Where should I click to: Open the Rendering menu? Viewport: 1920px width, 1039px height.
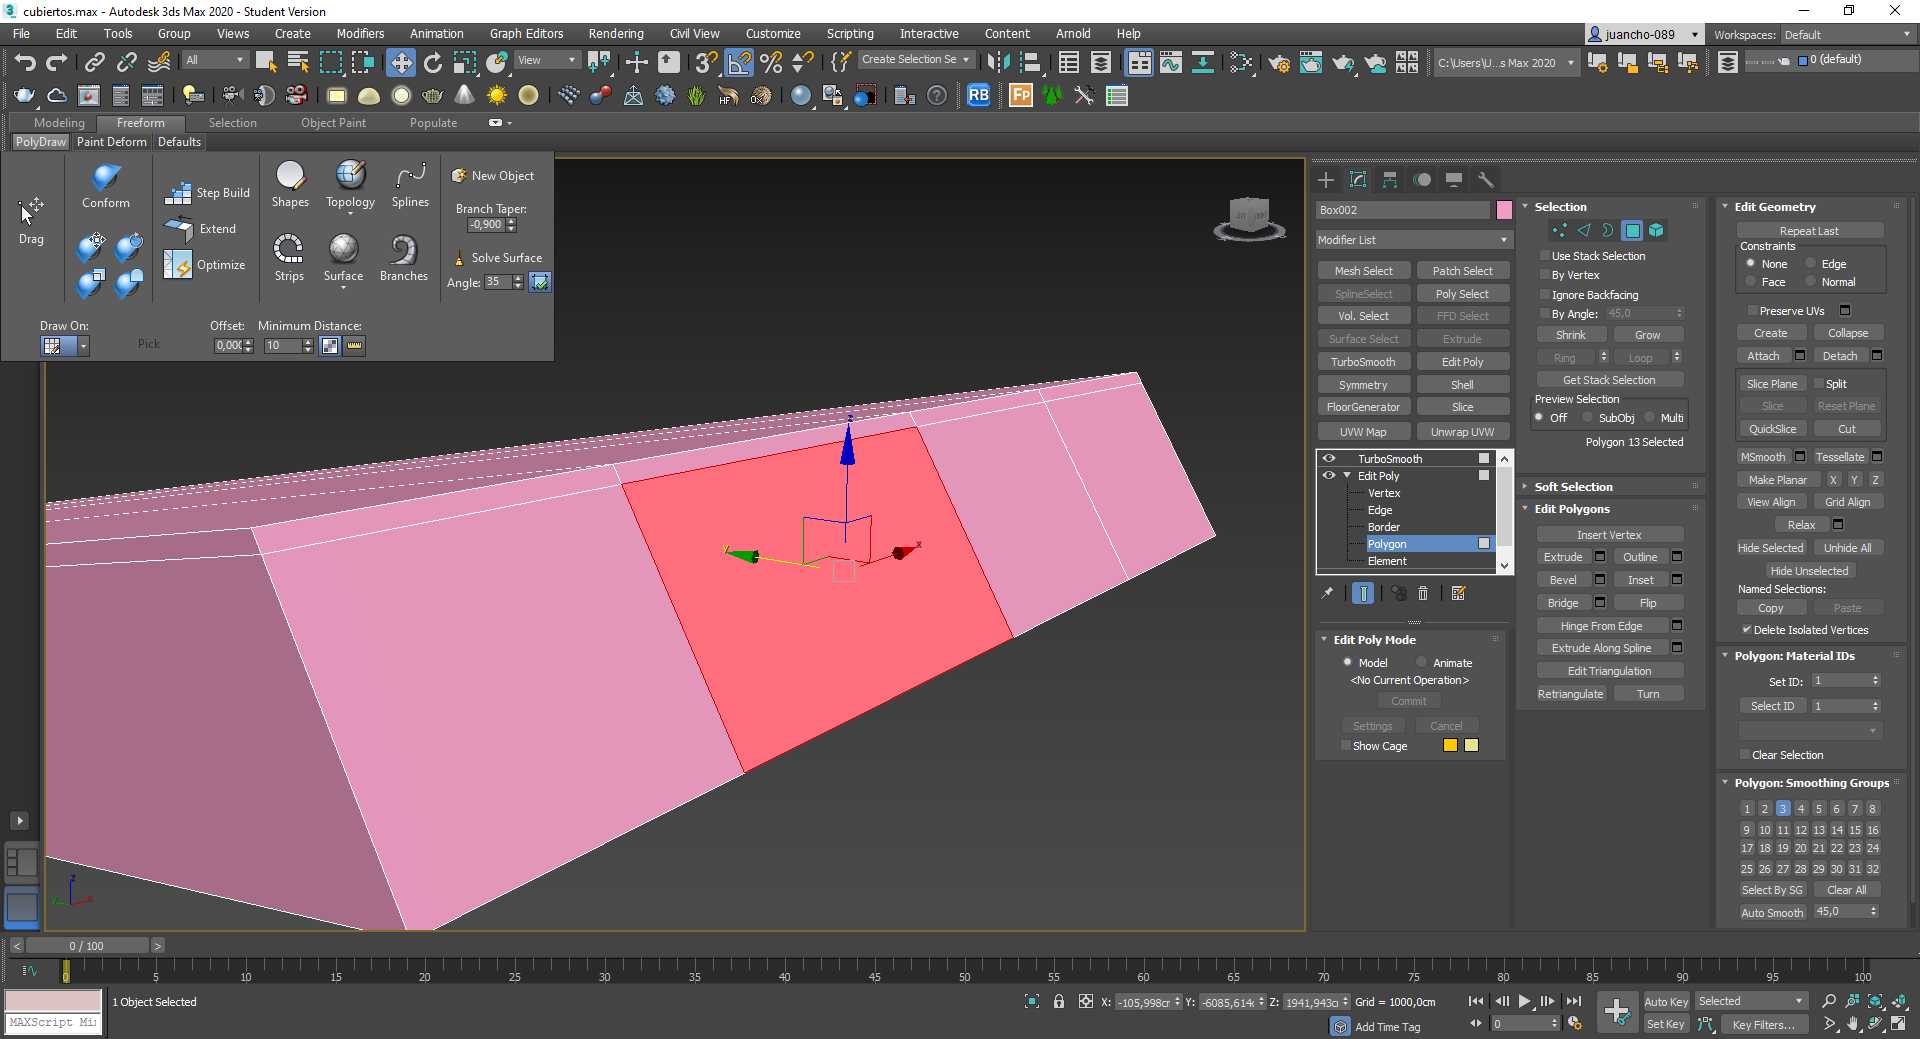616,34
